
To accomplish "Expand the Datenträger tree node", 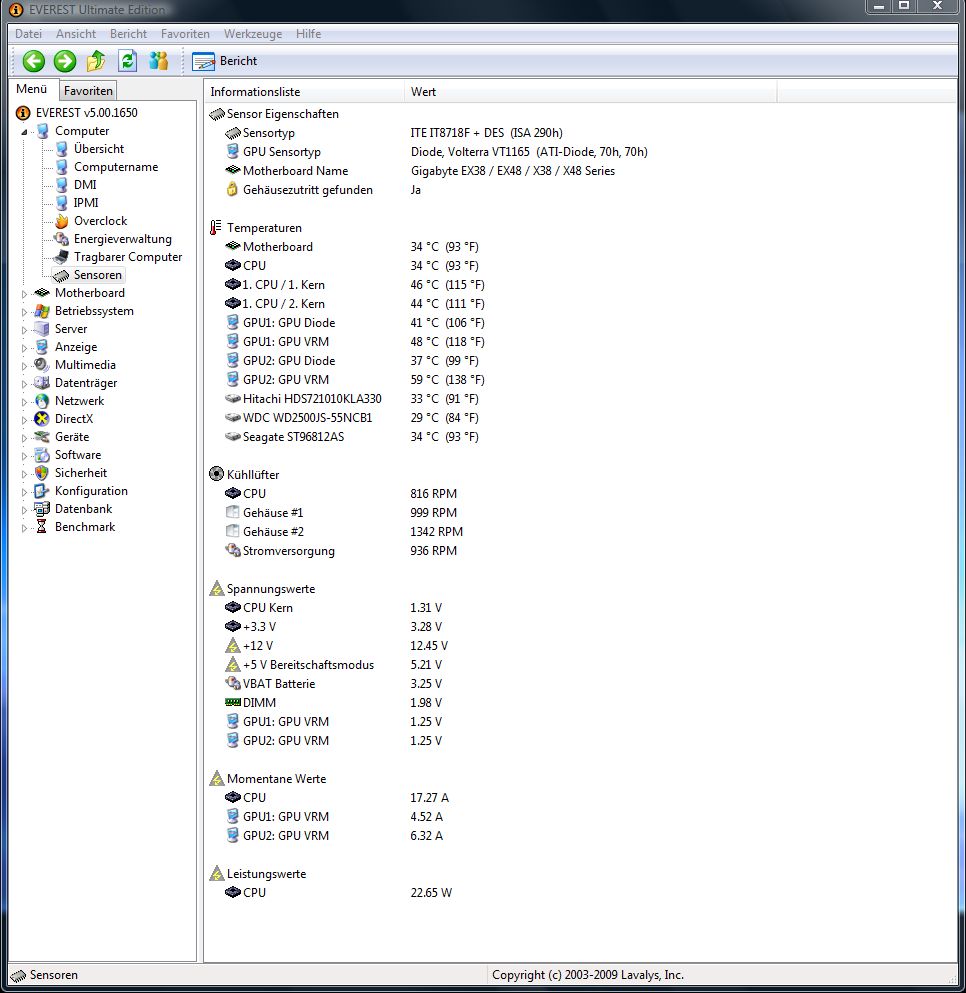I will click(x=24, y=384).
